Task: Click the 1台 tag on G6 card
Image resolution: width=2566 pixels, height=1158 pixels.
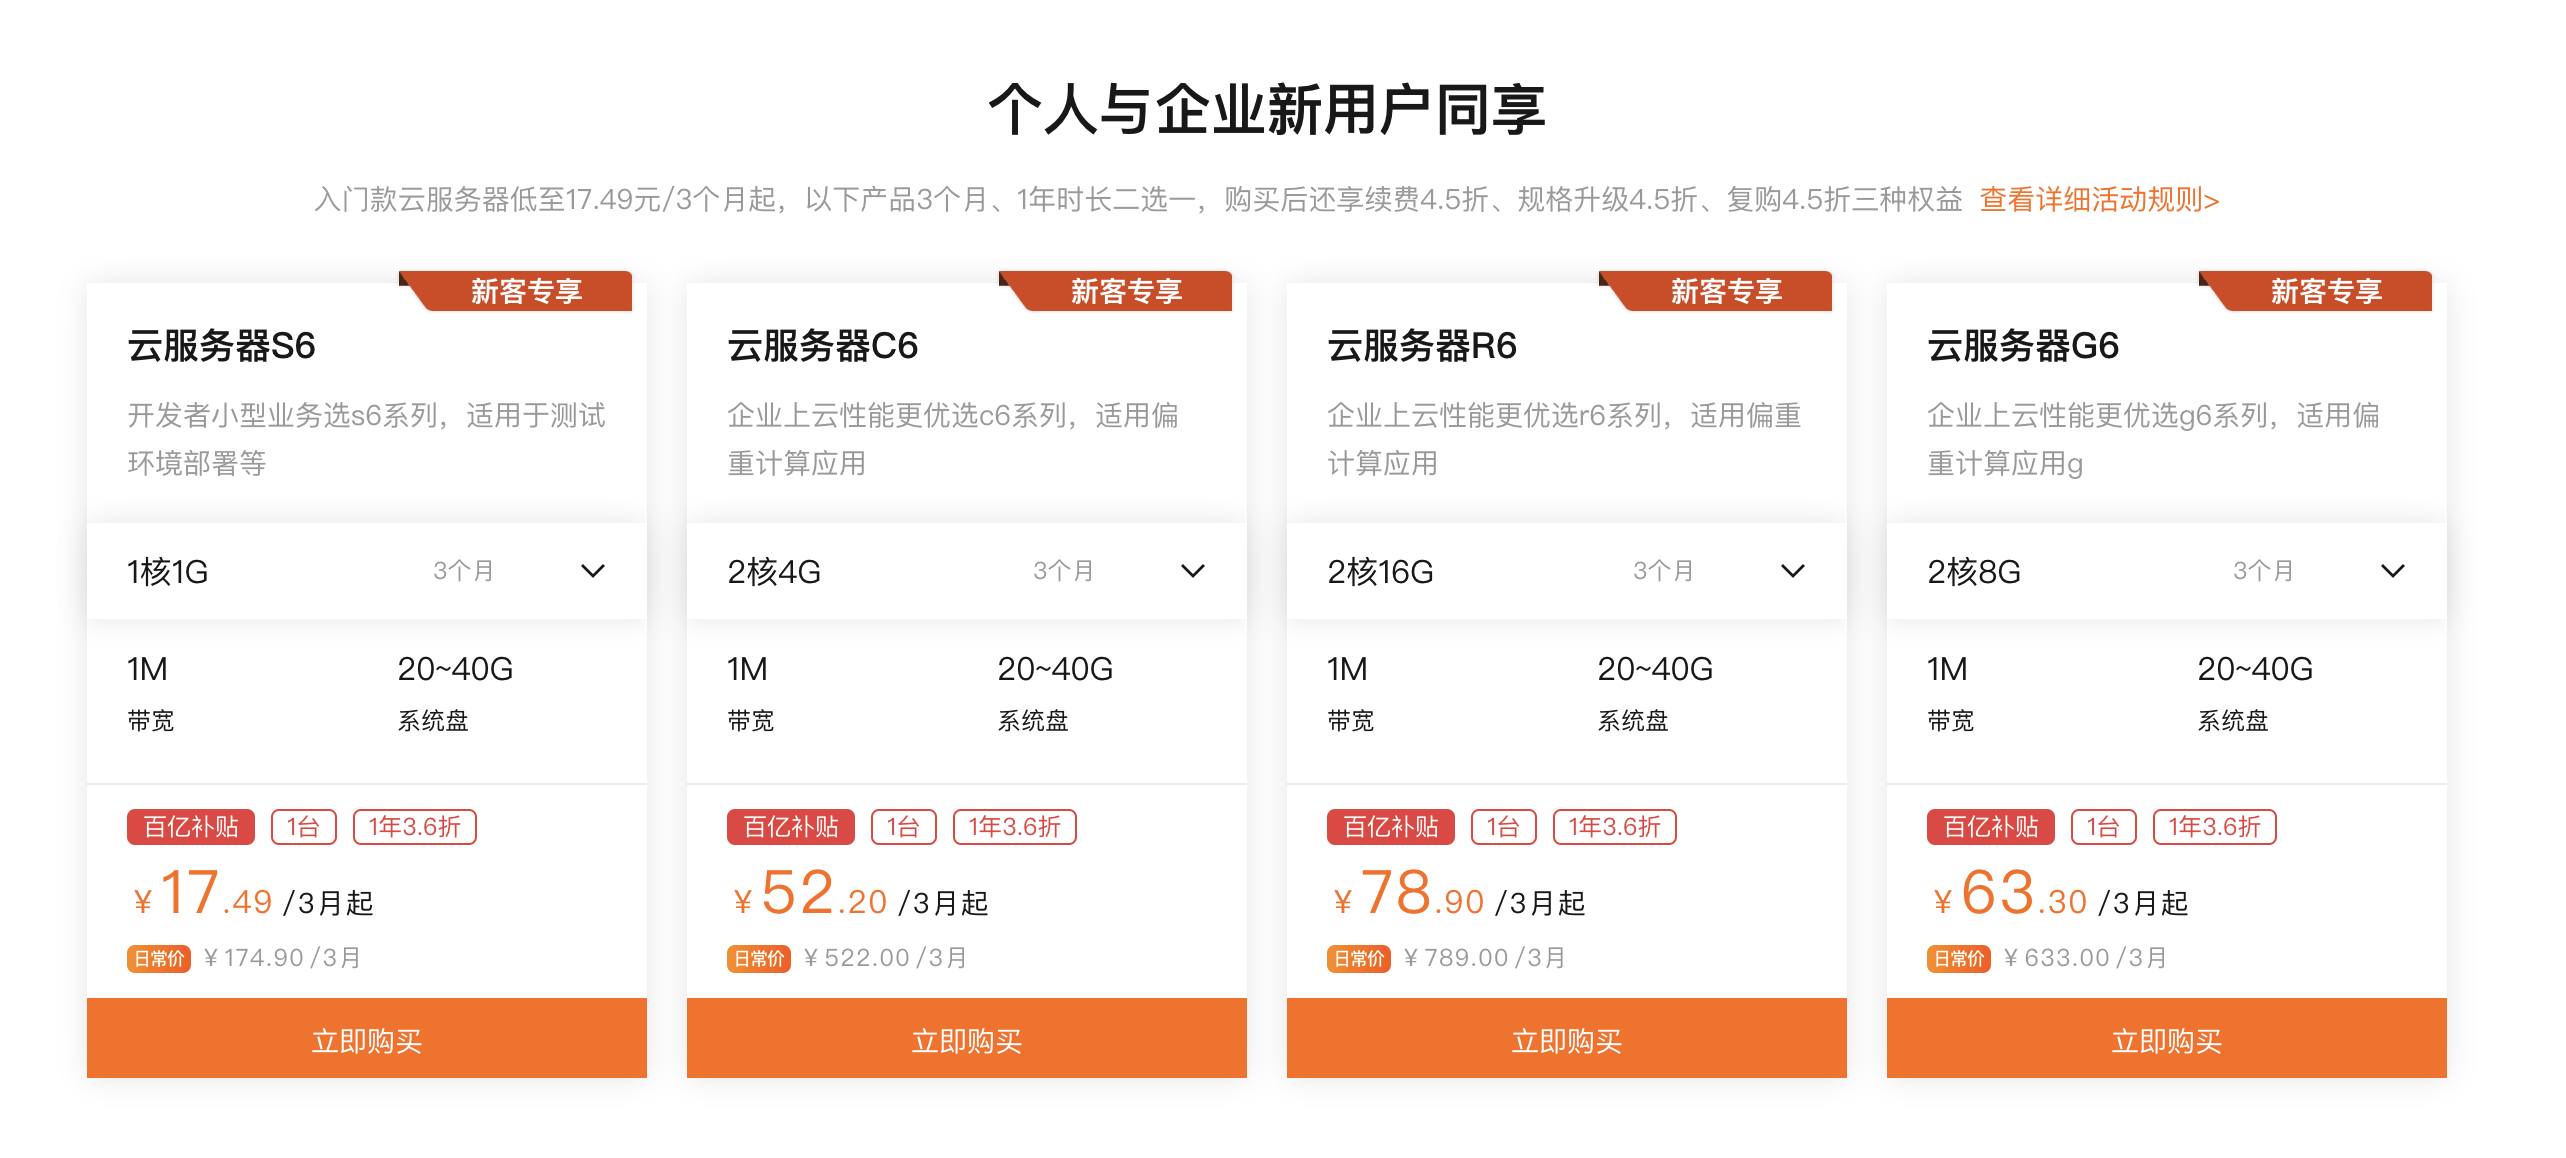Action: coord(2103,827)
